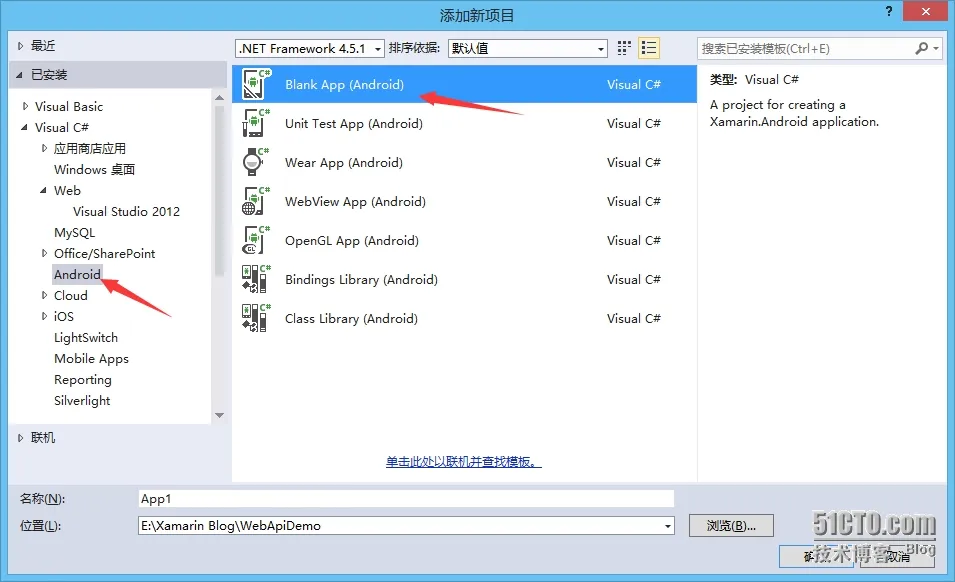The width and height of the screenshot is (955, 582).
Task: Open the .NET Framework 4.5.1 dropdown
Action: pos(310,48)
